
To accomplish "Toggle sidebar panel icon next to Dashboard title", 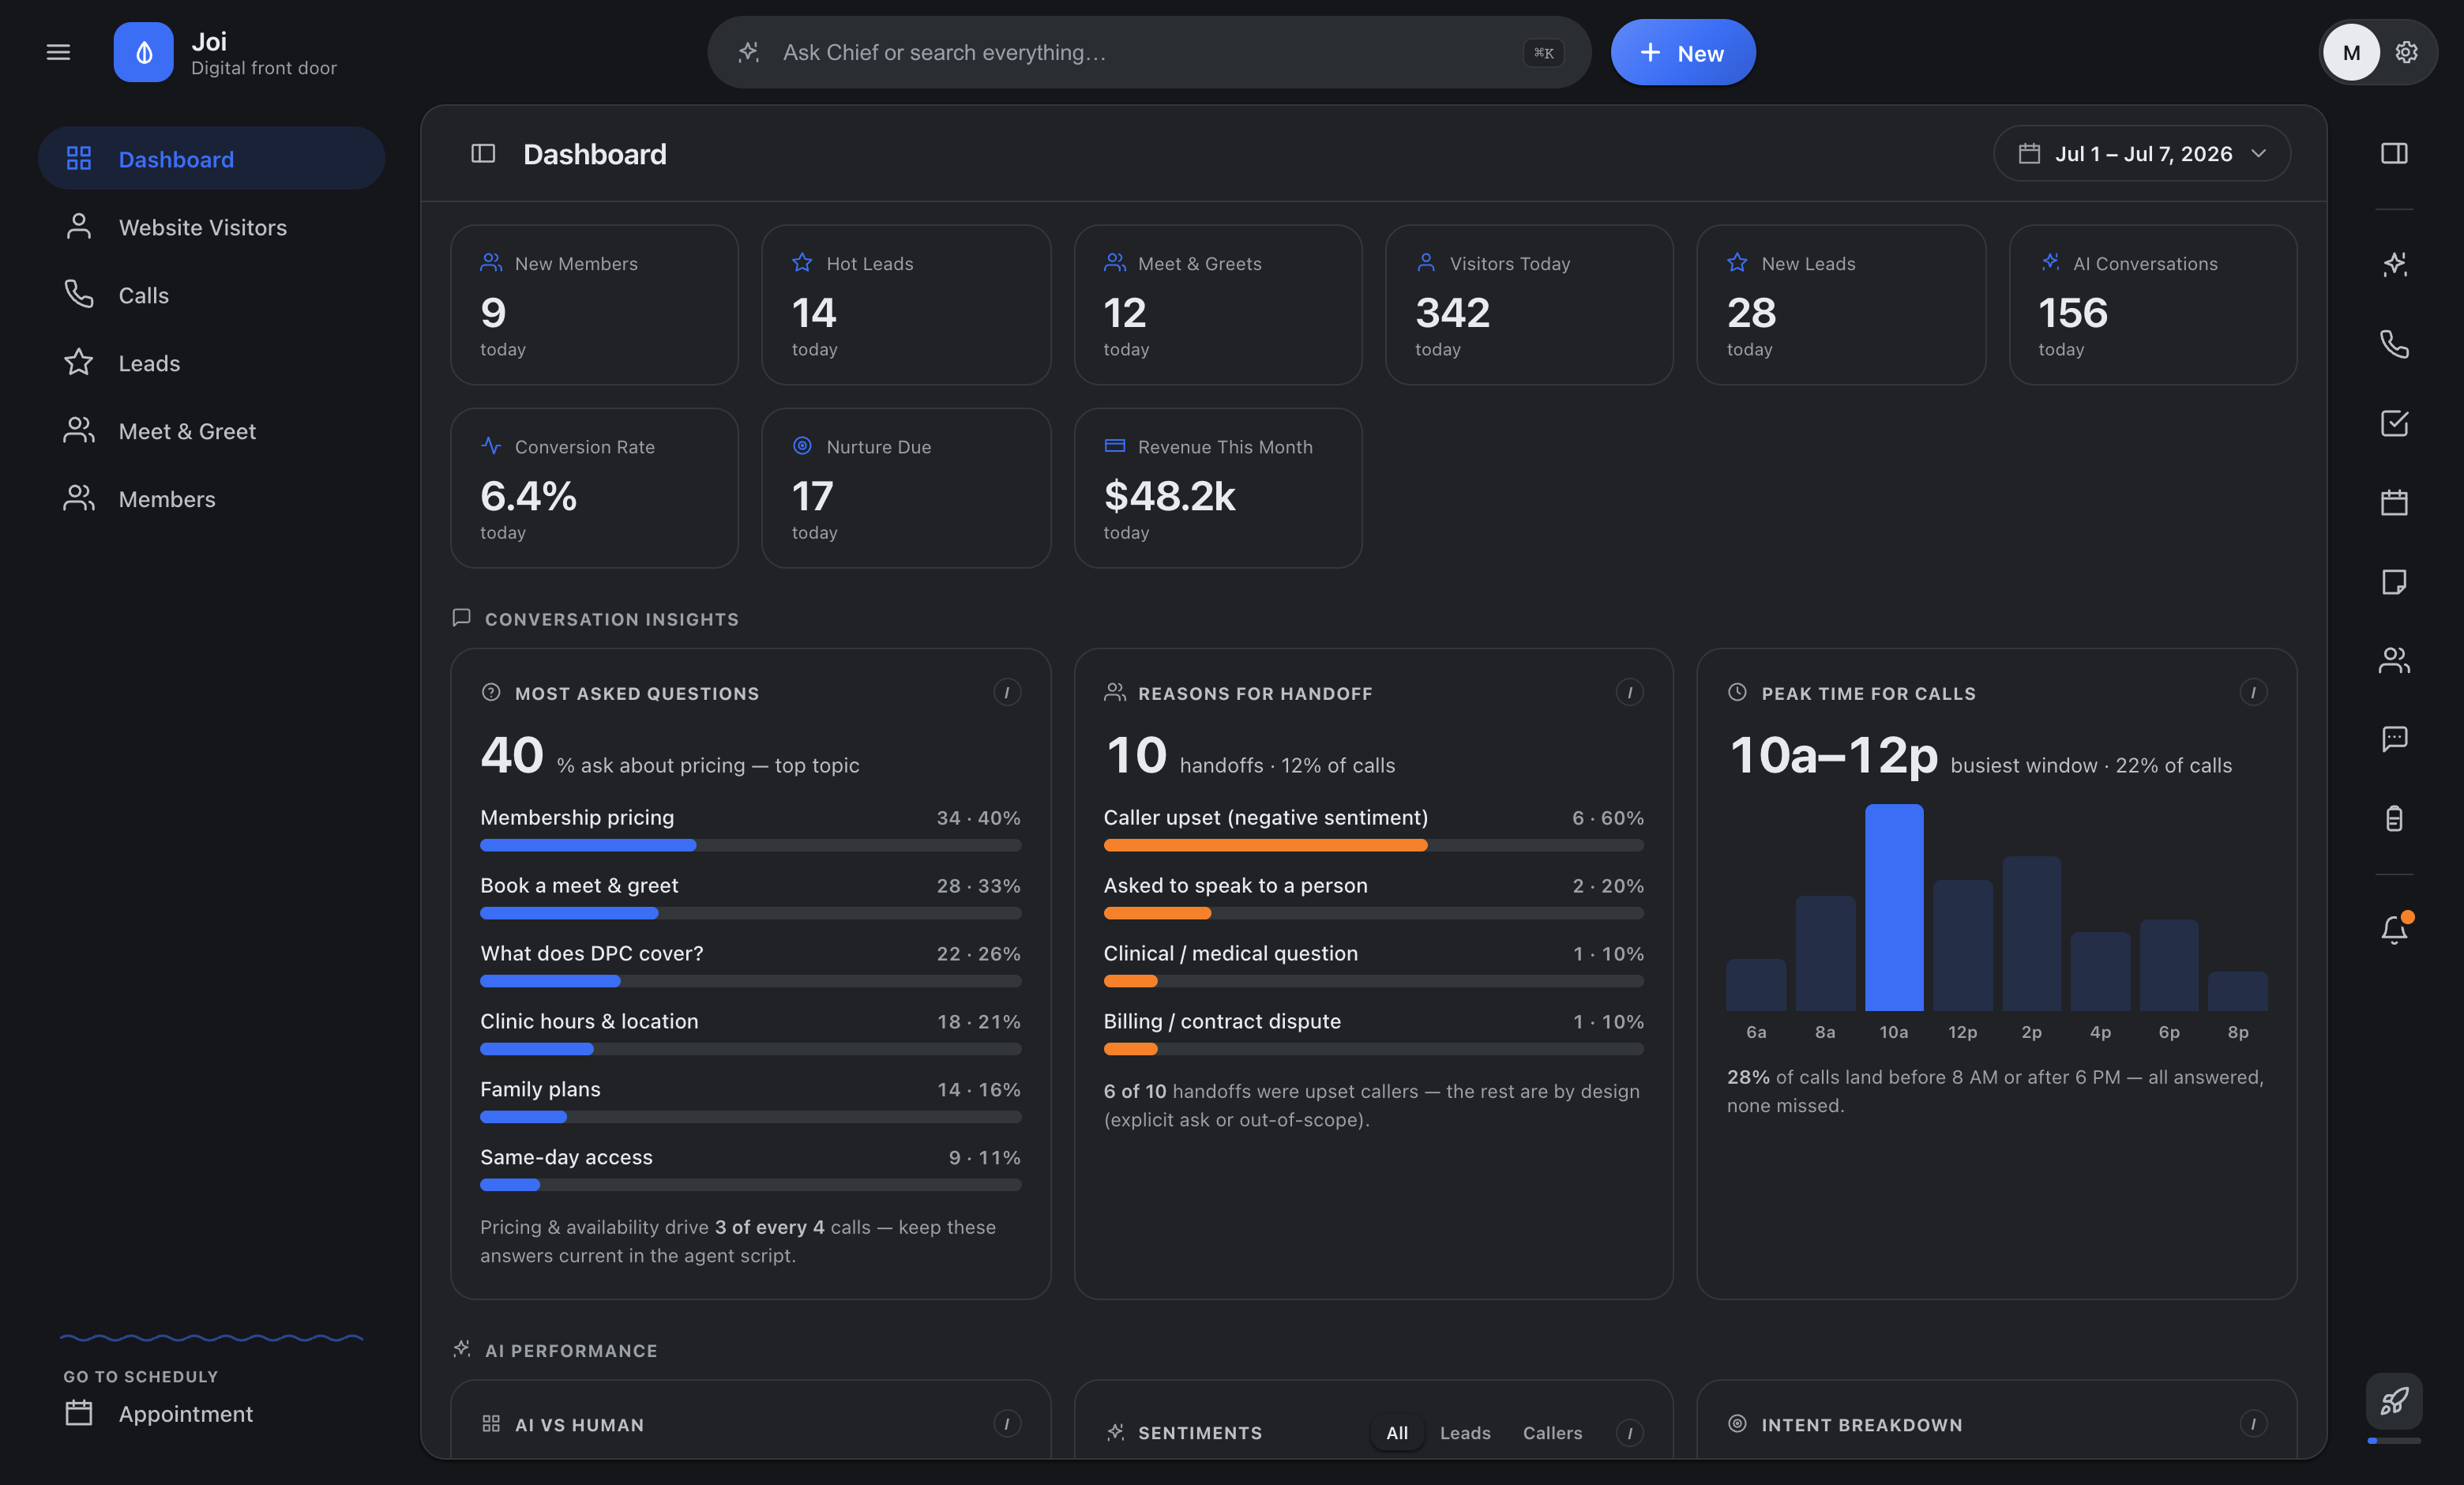I will click(483, 153).
